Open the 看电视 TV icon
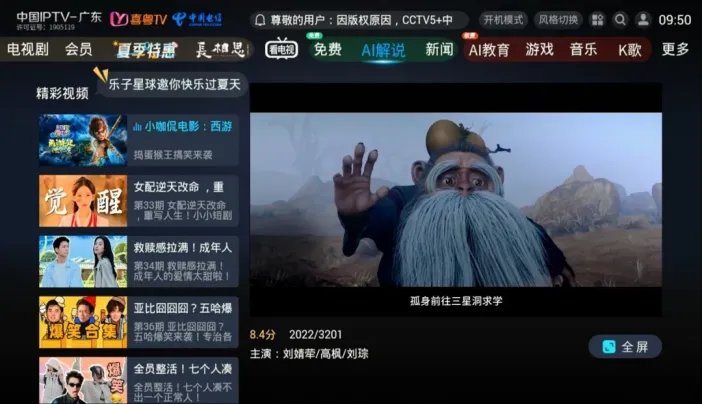702x404 pixels. click(281, 49)
